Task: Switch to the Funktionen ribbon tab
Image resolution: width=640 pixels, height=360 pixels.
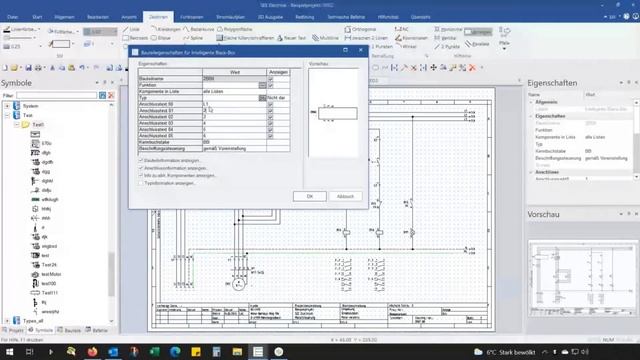Action: tap(192, 17)
